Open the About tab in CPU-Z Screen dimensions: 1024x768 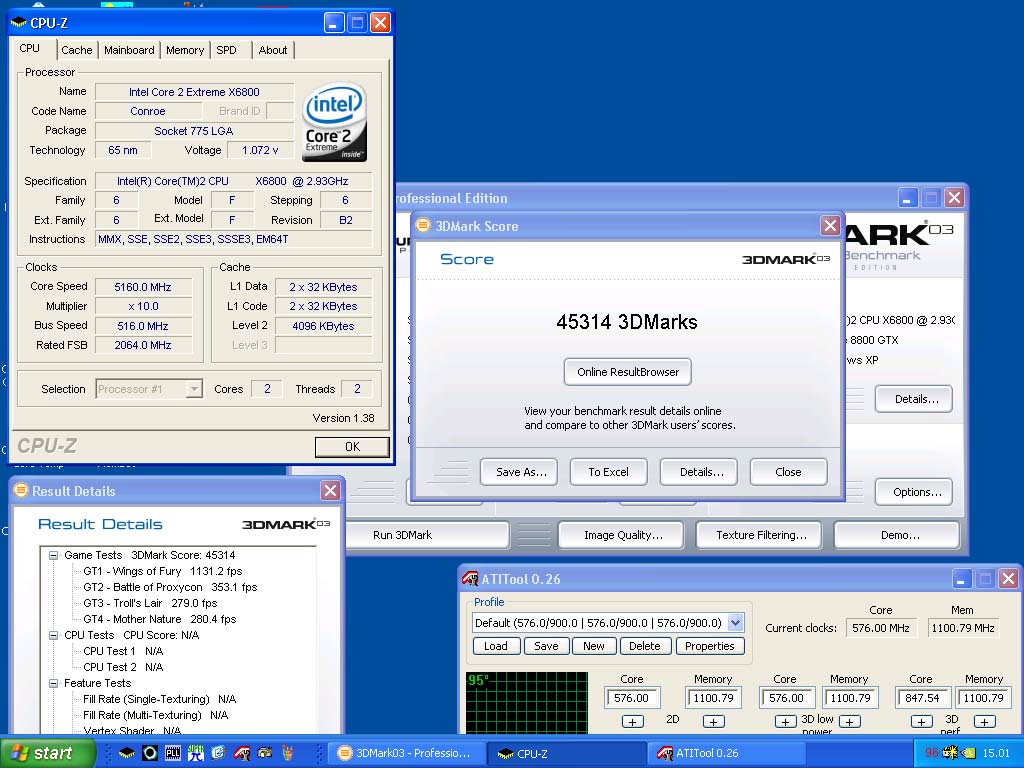tap(273, 50)
